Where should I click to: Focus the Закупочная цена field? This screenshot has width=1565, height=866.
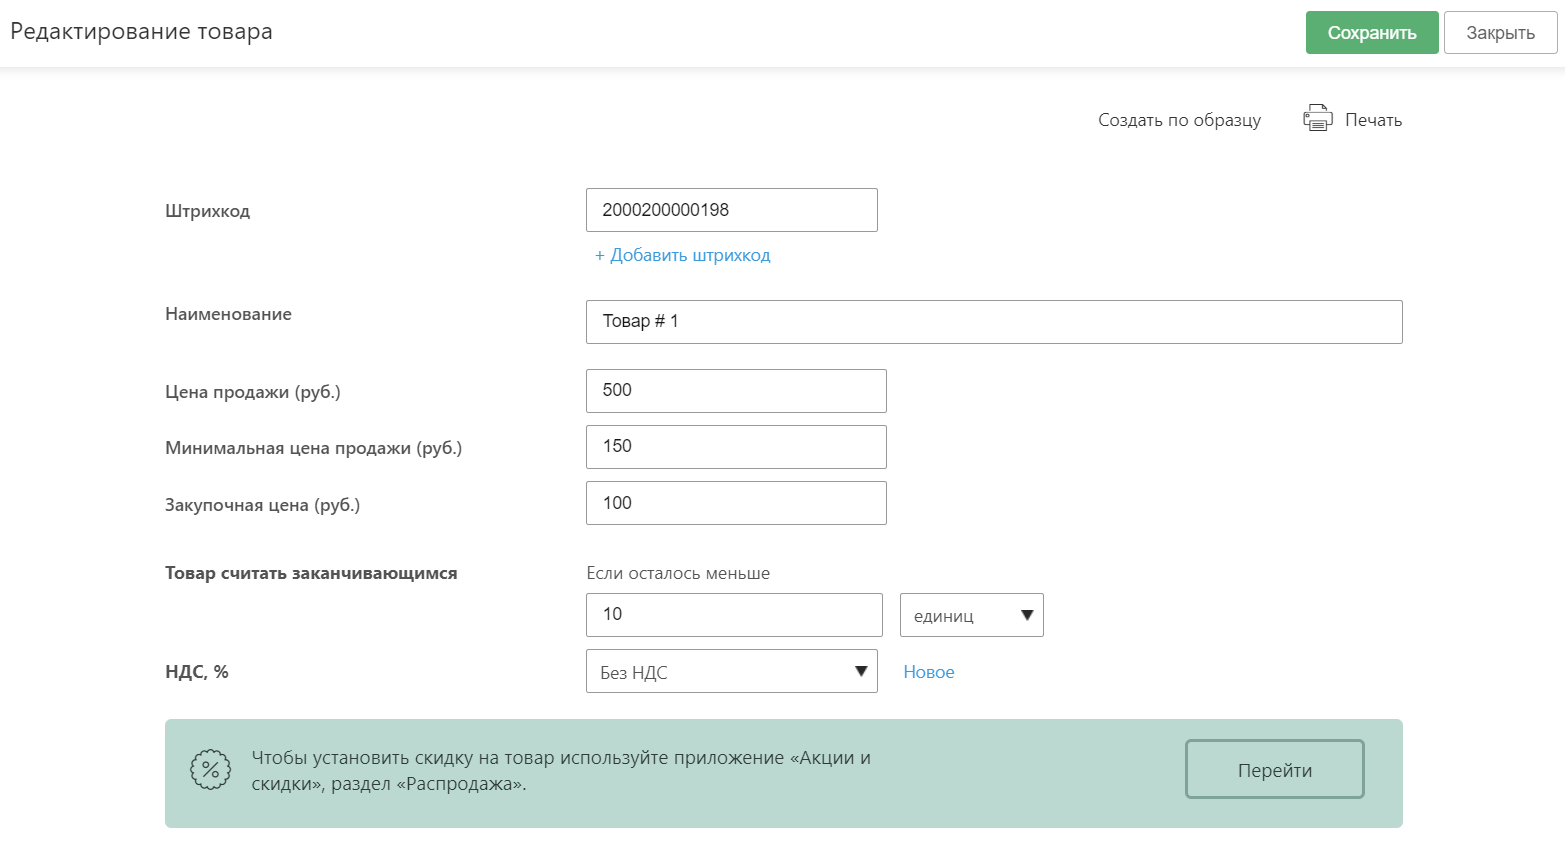[735, 503]
